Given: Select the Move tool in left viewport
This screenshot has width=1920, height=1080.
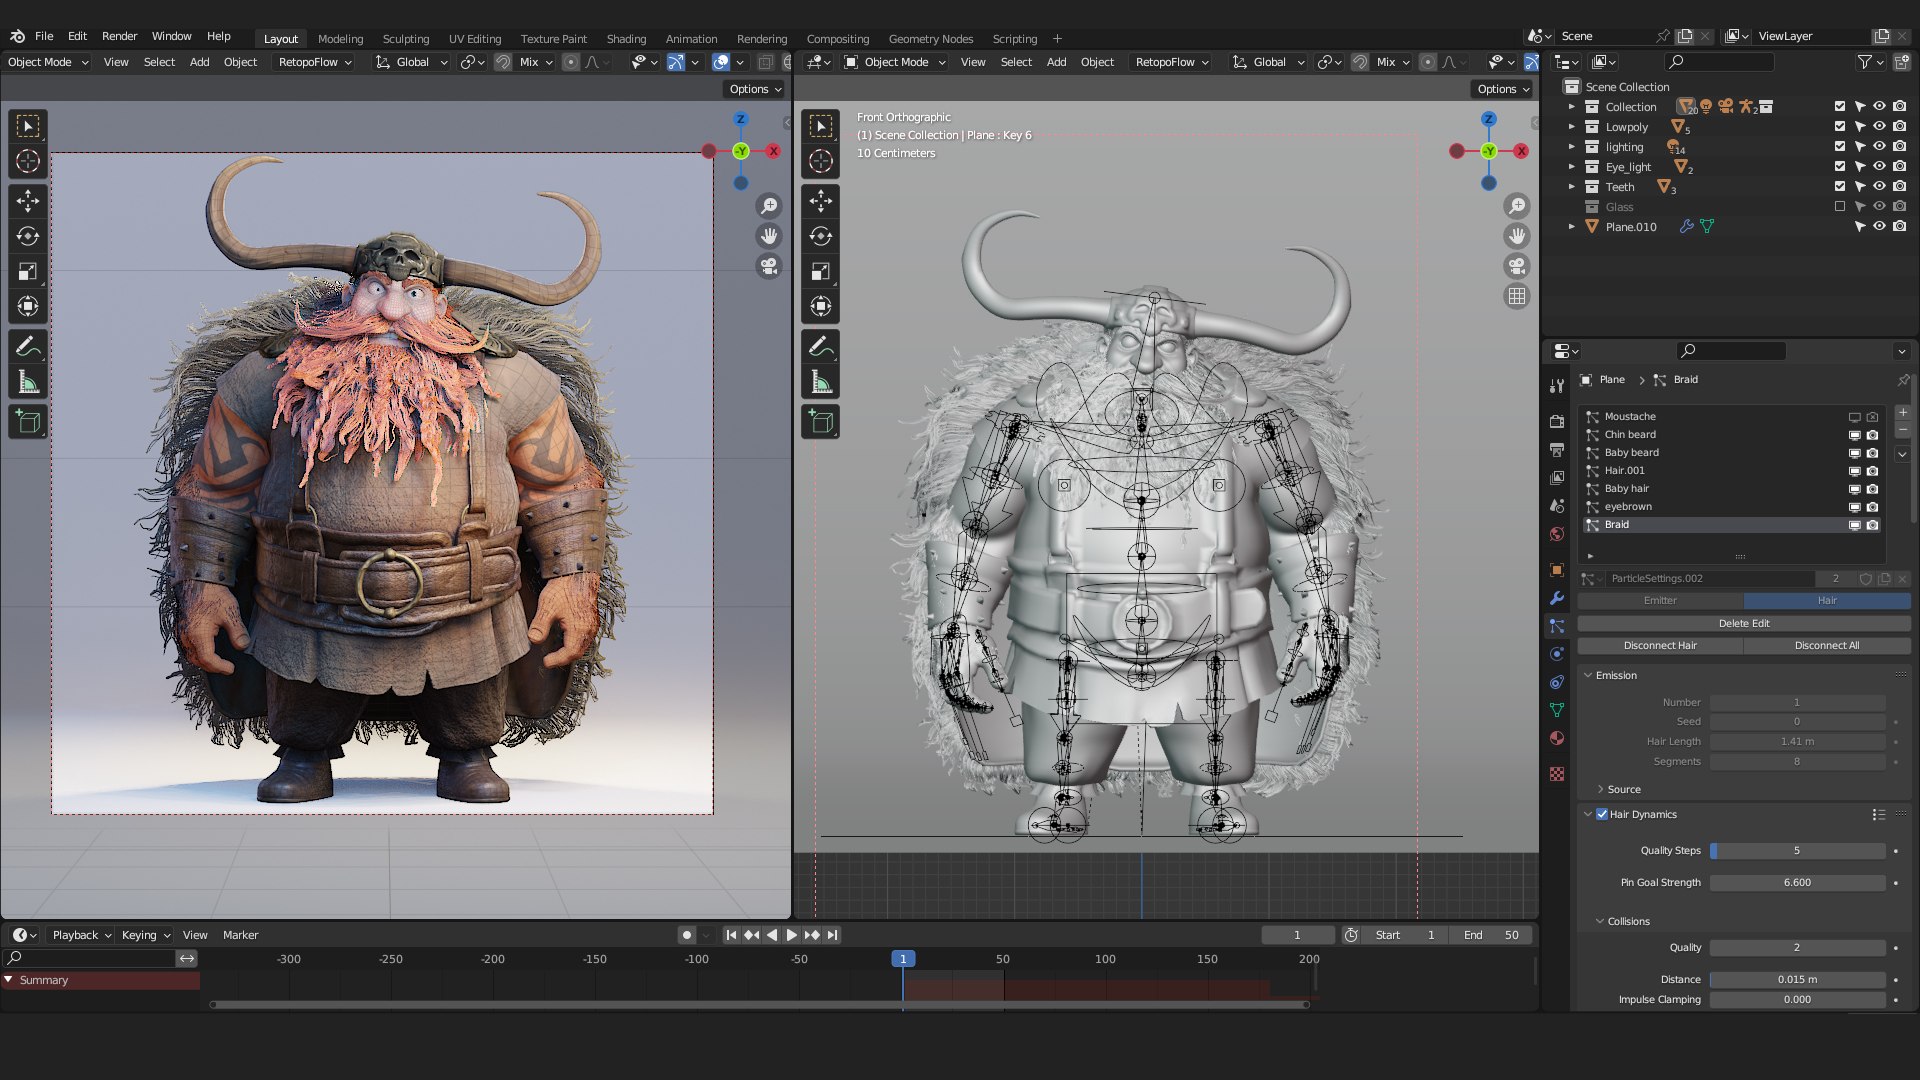Looking at the screenshot, I should [28, 201].
